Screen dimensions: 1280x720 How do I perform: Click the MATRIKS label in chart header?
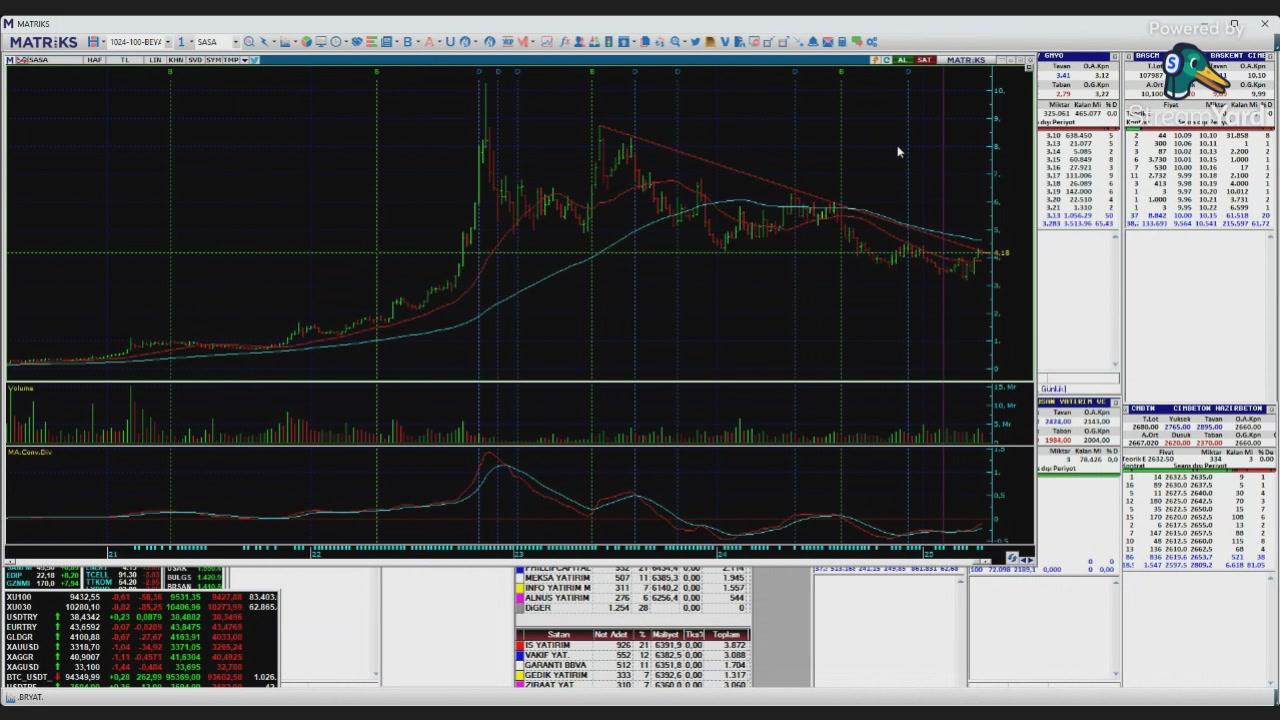point(966,60)
